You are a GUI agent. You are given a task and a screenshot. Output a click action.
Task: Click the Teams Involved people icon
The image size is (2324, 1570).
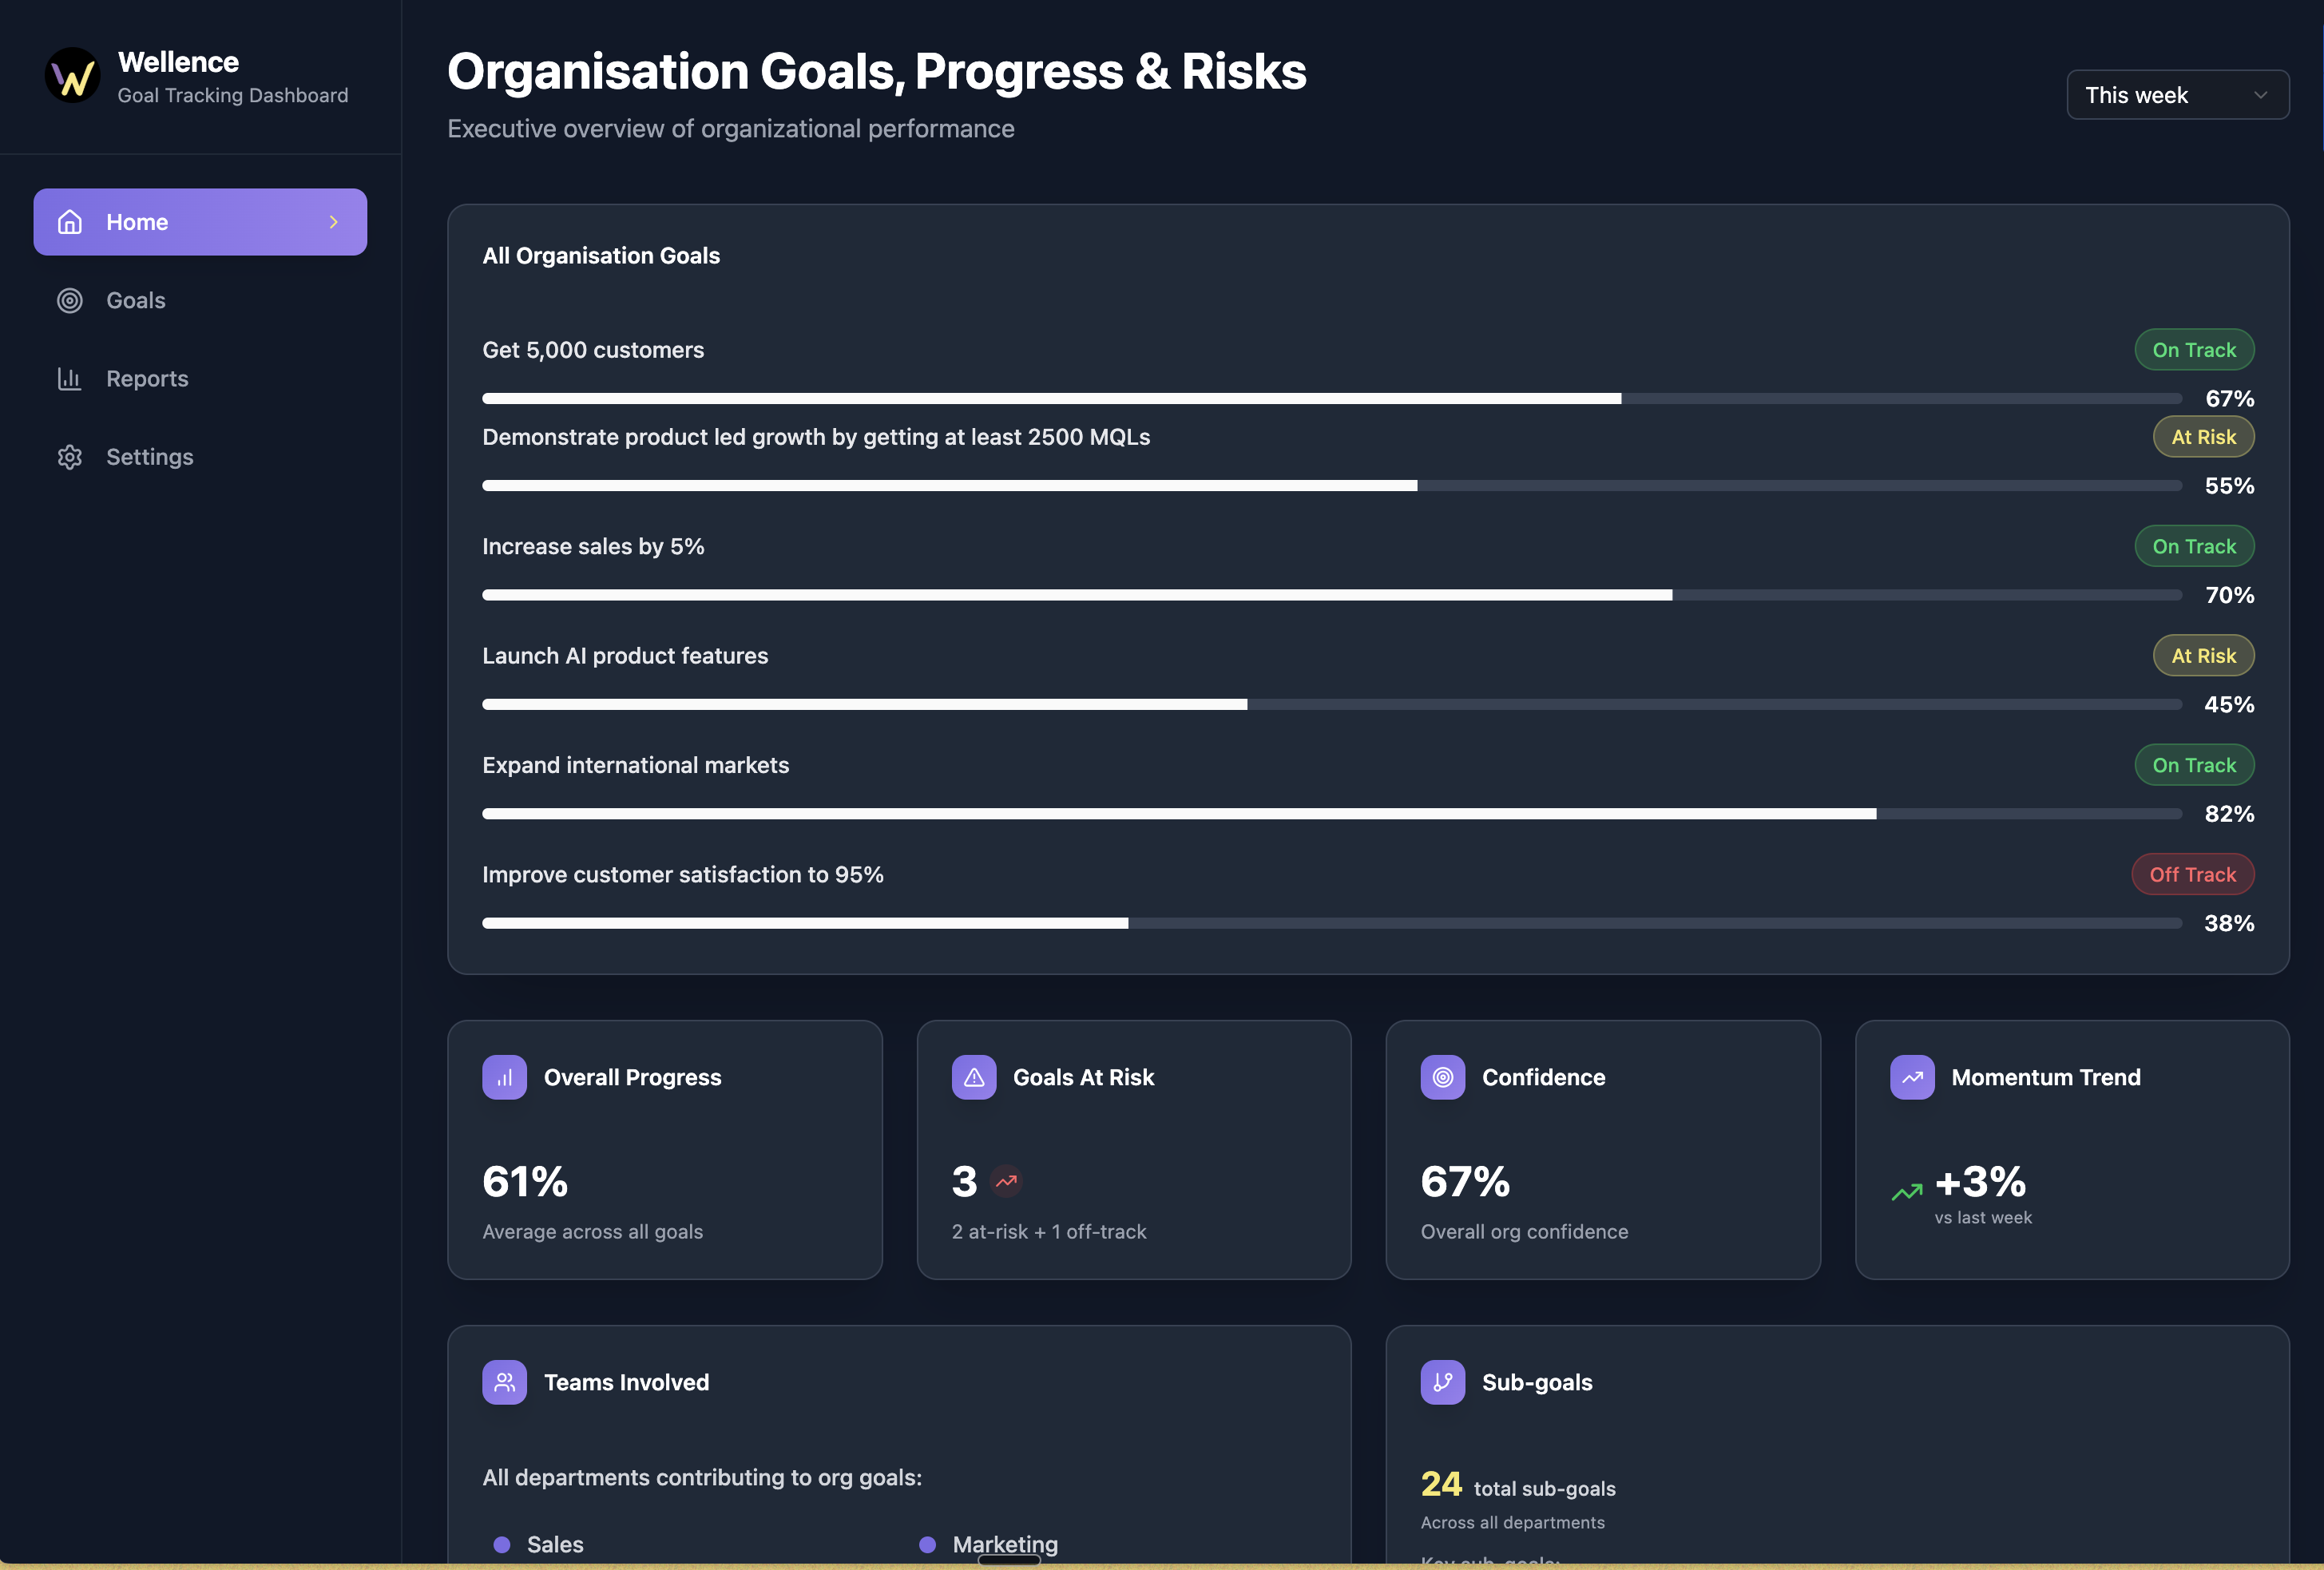click(x=504, y=1382)
